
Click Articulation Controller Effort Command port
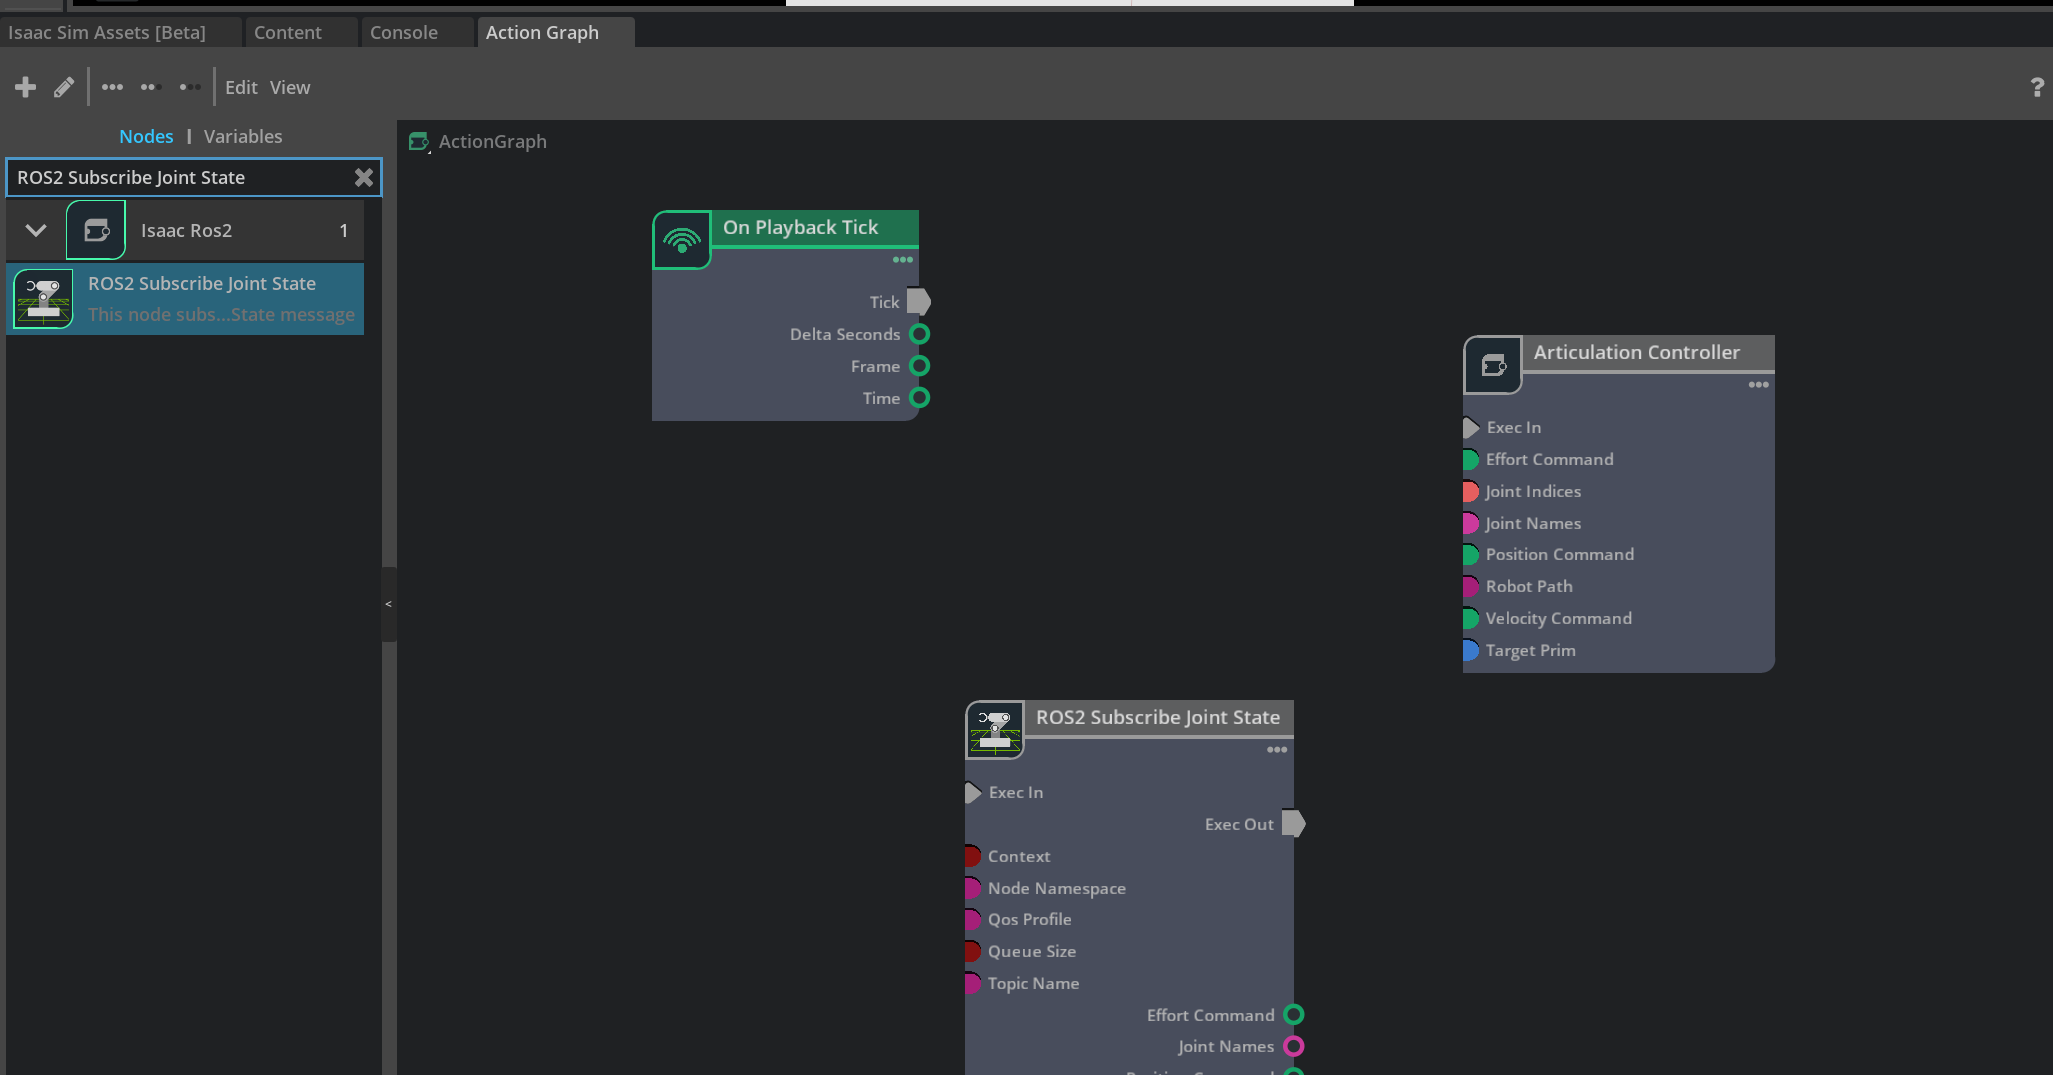click(1470, 460)
